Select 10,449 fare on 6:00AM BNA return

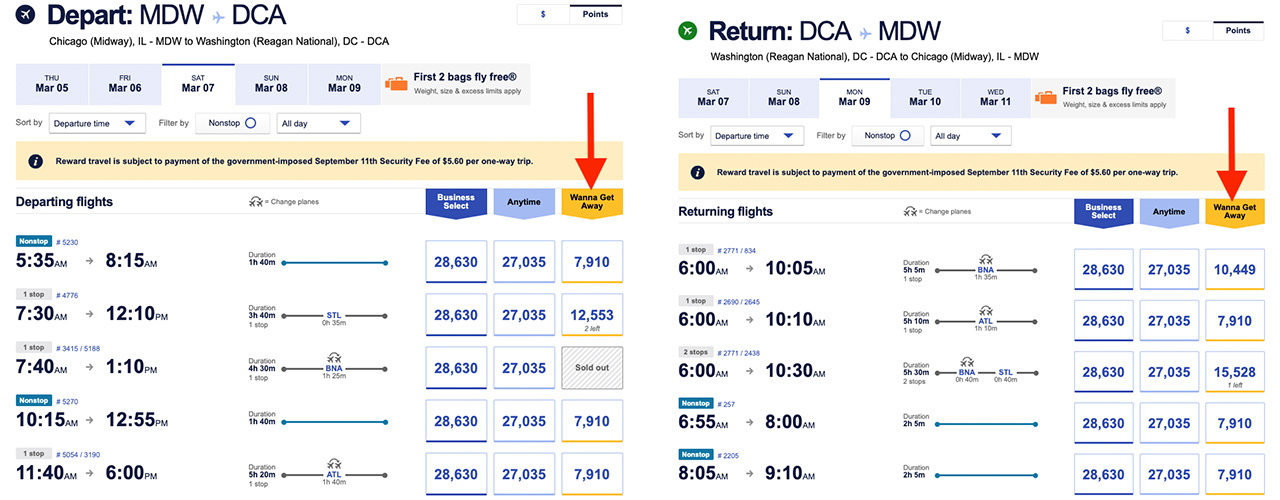[1236, 270]
